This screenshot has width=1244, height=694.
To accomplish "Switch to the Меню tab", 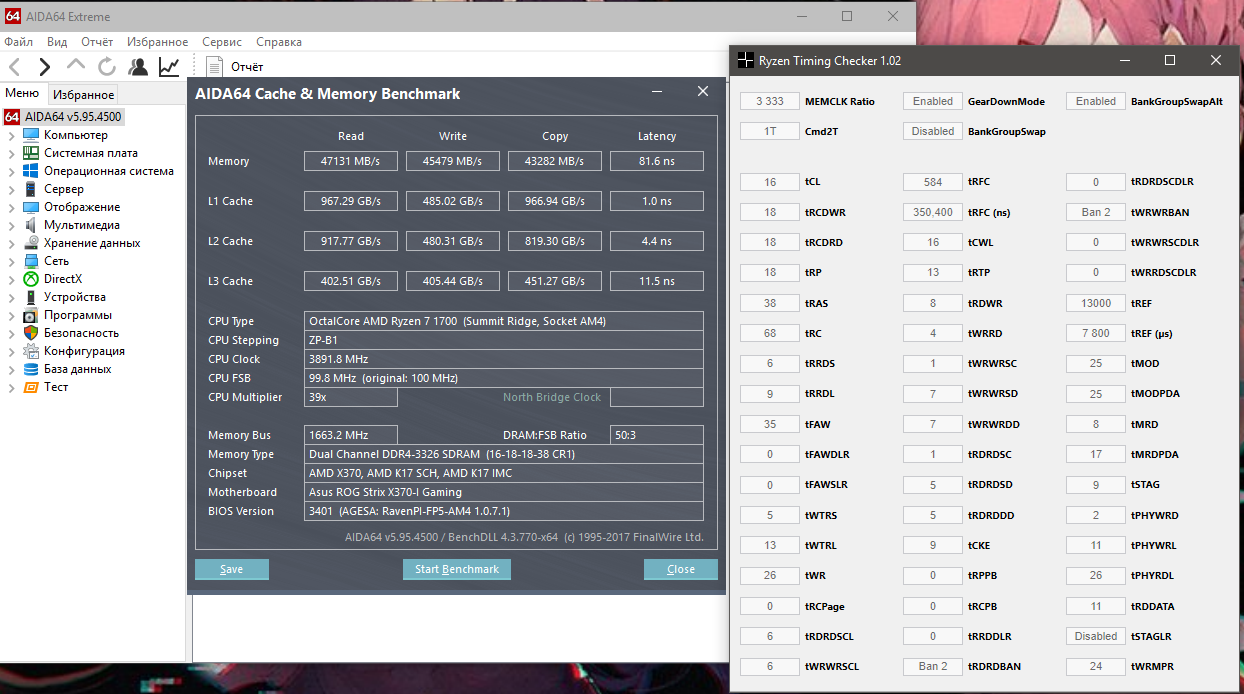I will coord(22,94).
